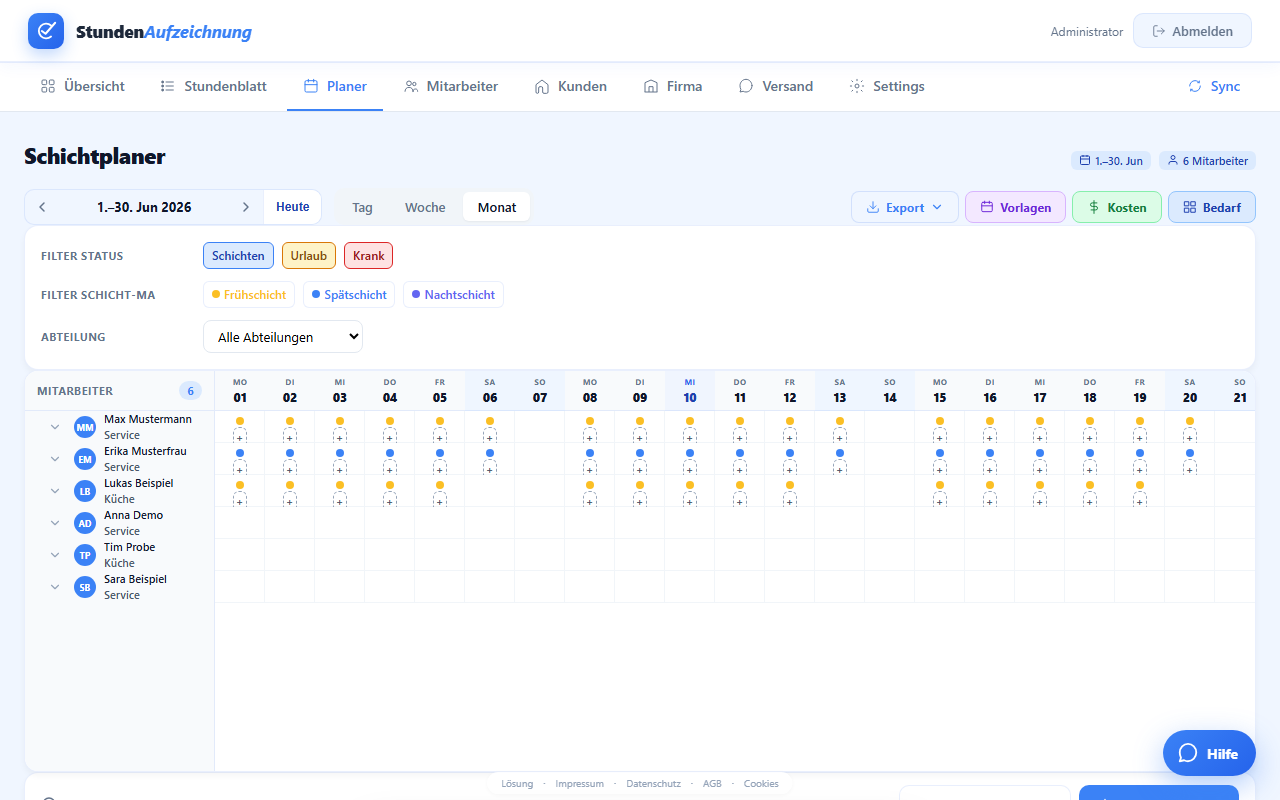Jump to today with Heute button

(293, 207)
